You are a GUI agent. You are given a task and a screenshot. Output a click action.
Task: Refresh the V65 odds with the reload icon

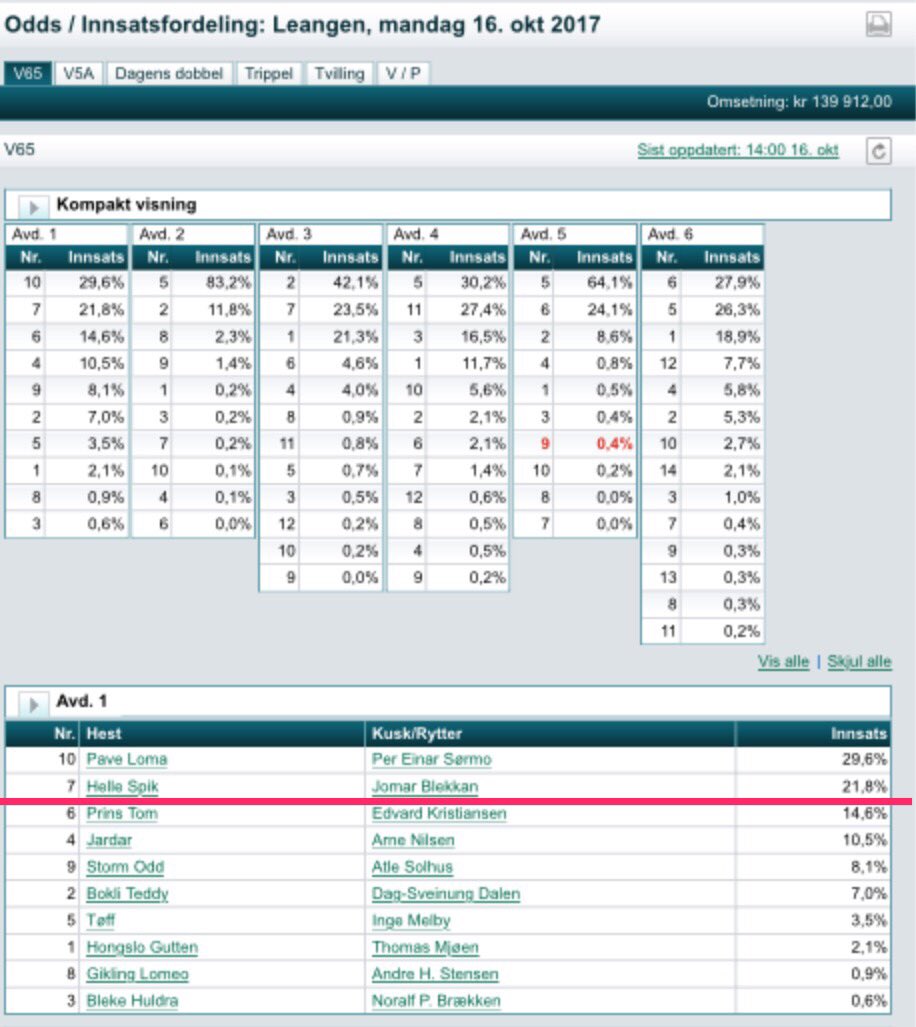(879, 151)
